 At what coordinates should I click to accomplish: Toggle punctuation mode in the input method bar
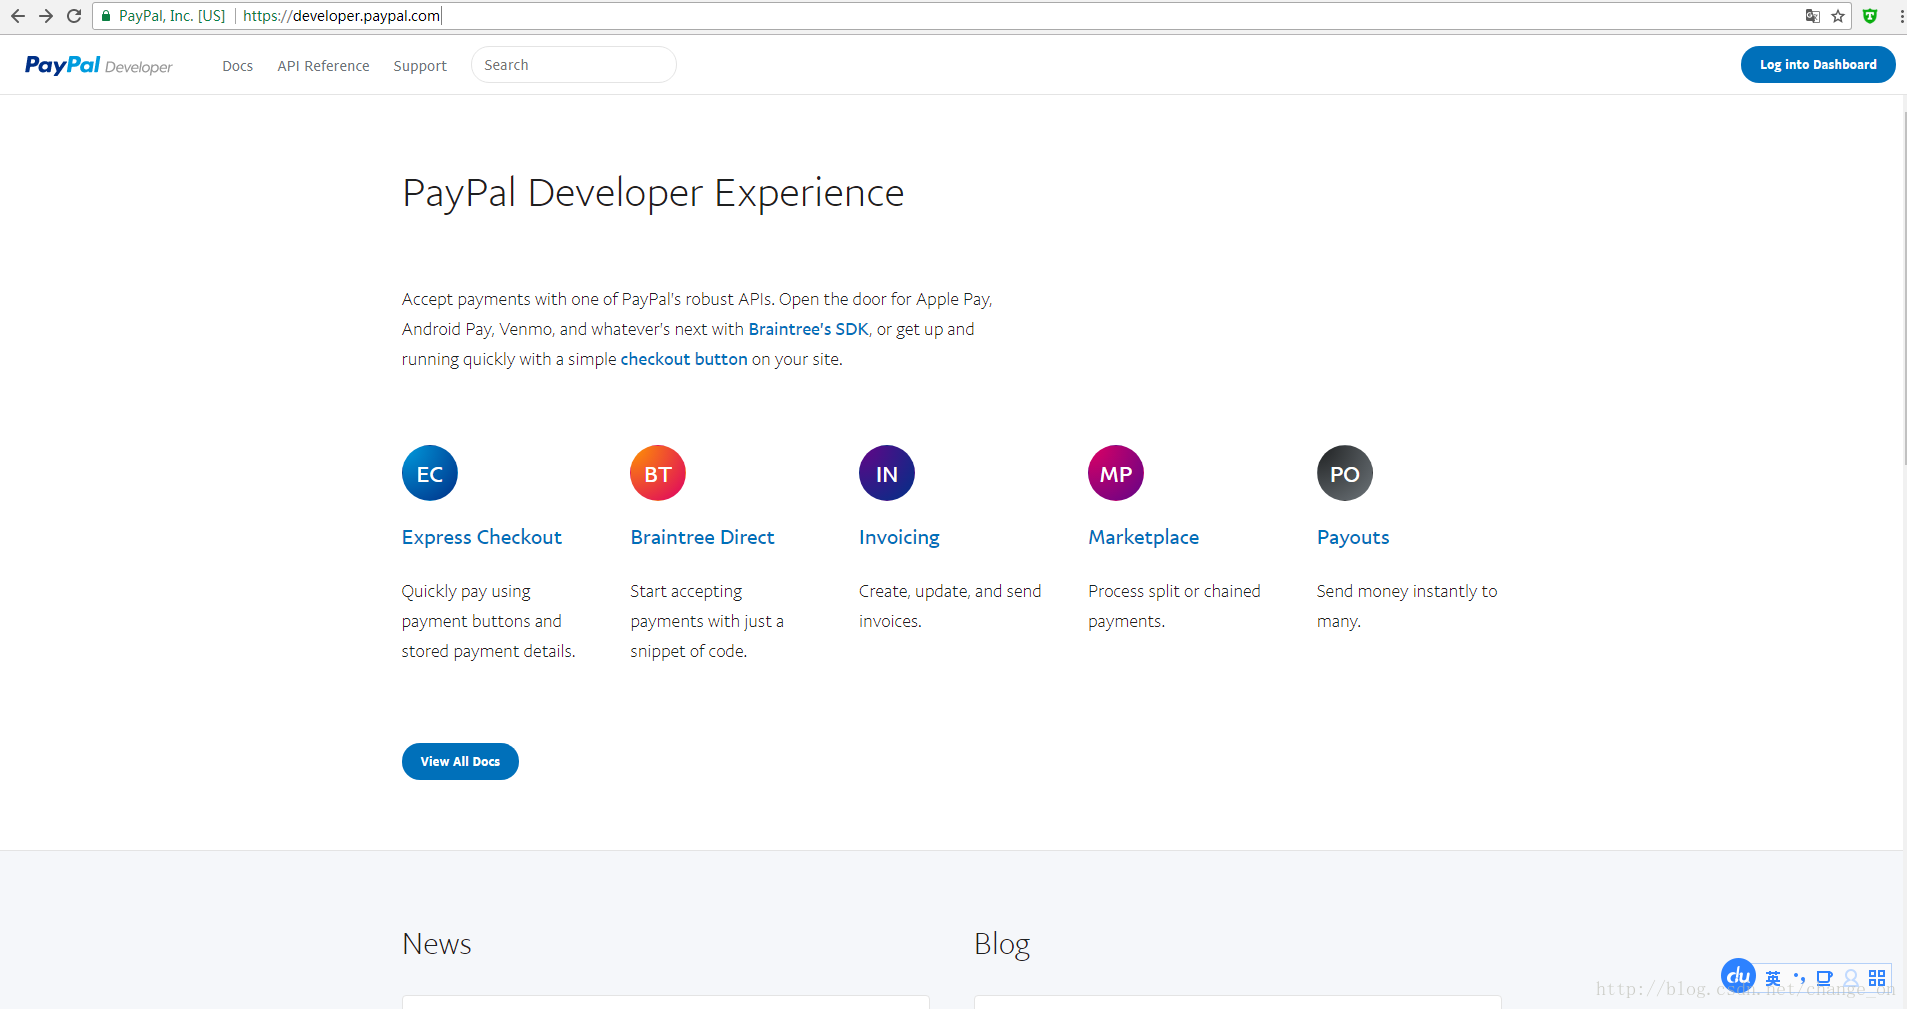tap(1799, 978)
